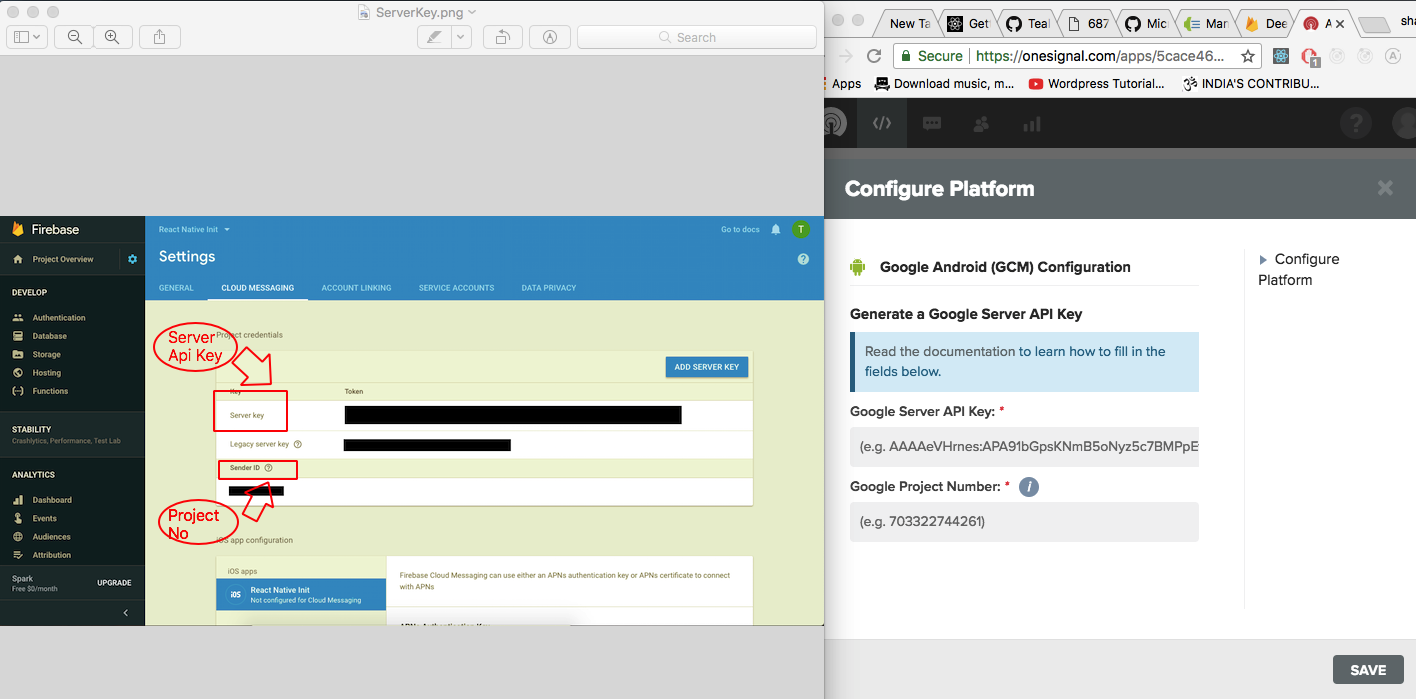The image size is (1416, 699).
Task: Click the UPGRADE link in Firebase sidebar
Action: [114, 583]
